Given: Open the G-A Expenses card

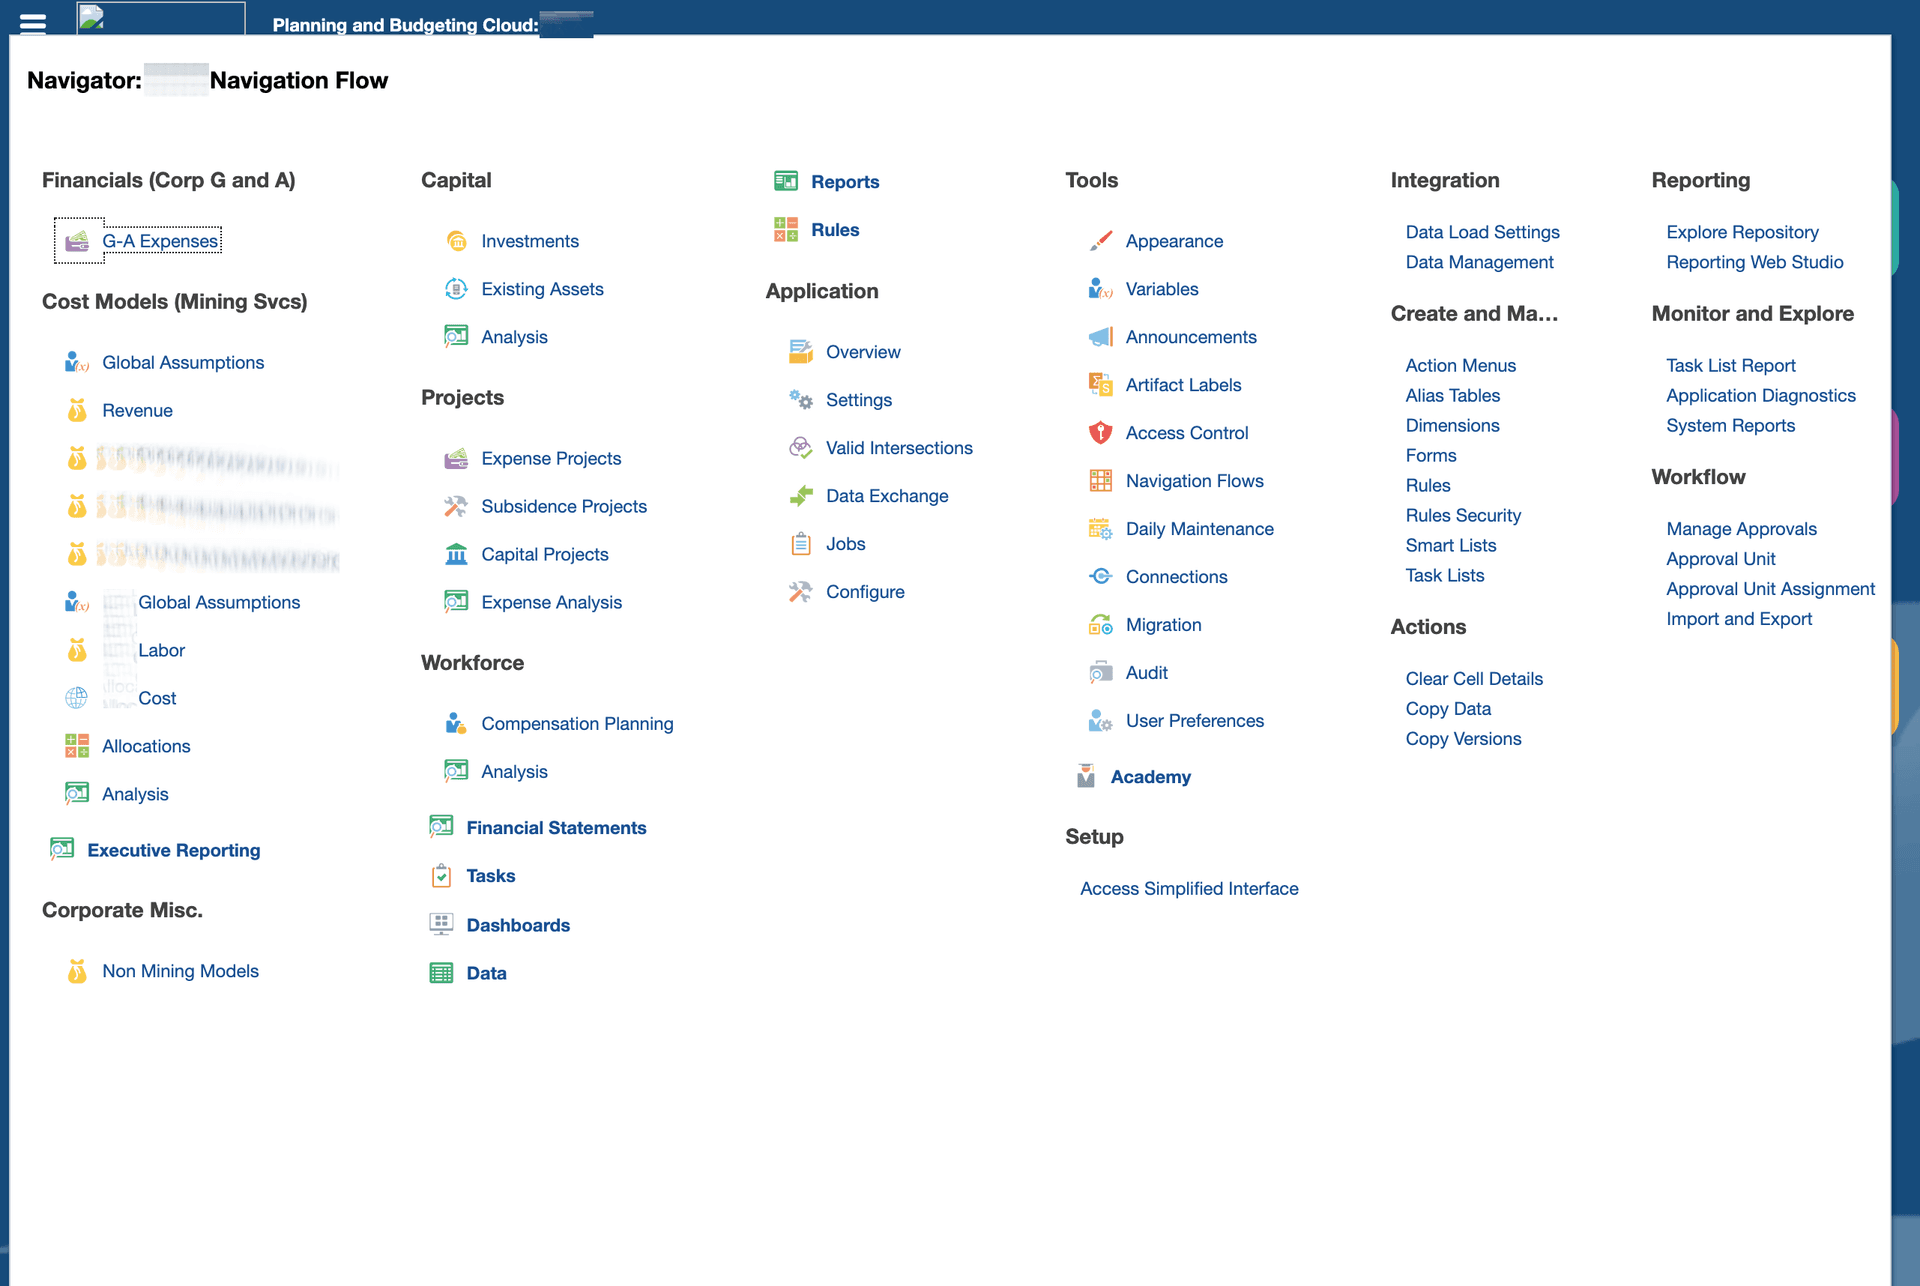Looking at the screenshot, I should click(161, 240).
